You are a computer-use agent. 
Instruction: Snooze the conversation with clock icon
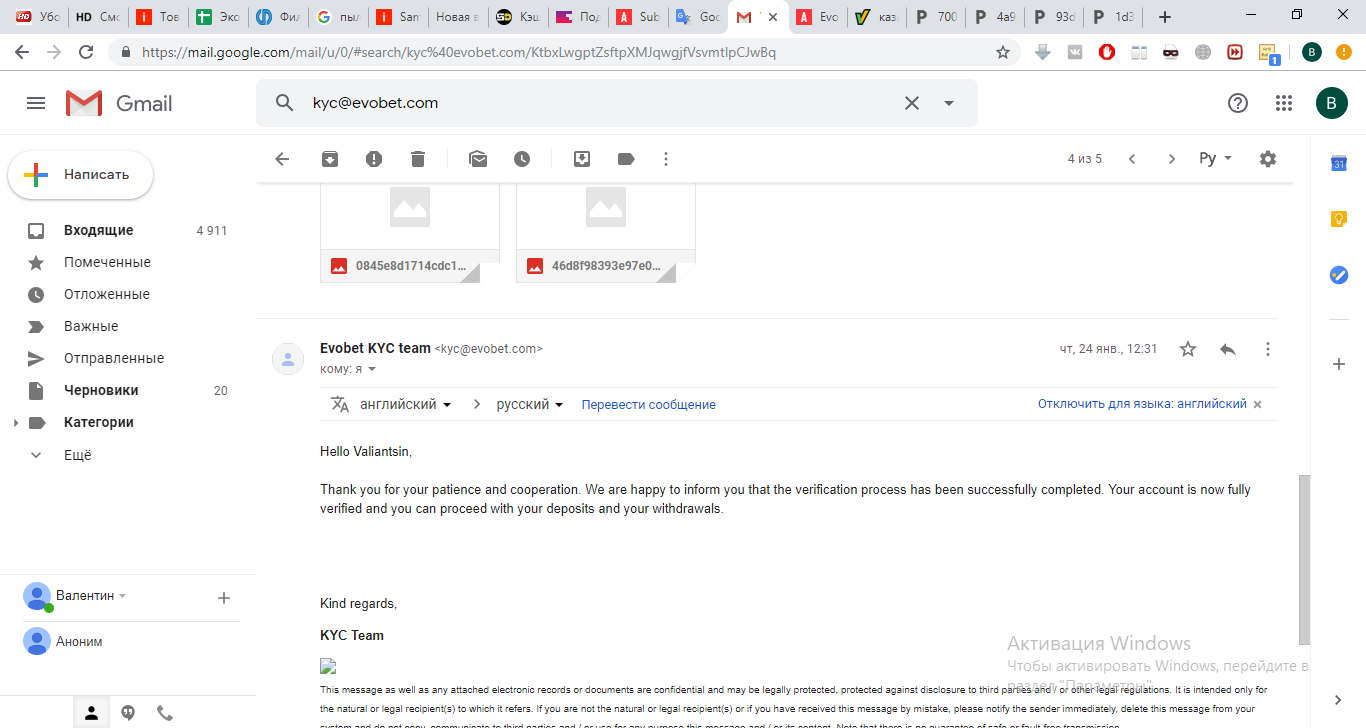522,159
